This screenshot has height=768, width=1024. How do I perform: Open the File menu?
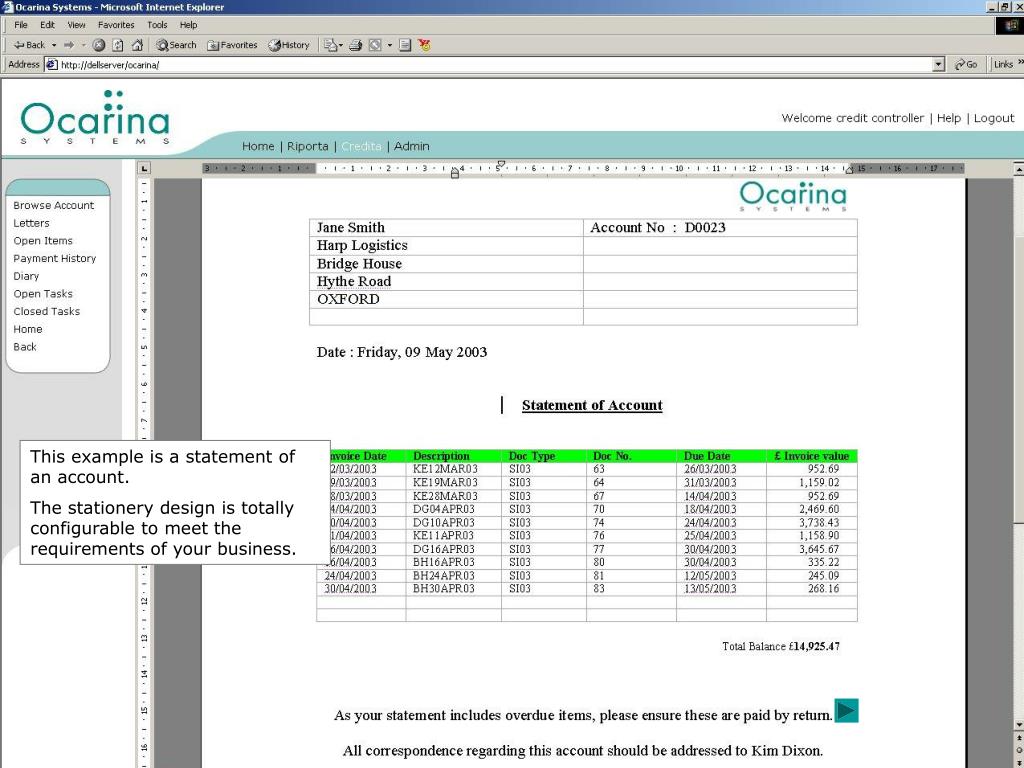coord(21,25)
